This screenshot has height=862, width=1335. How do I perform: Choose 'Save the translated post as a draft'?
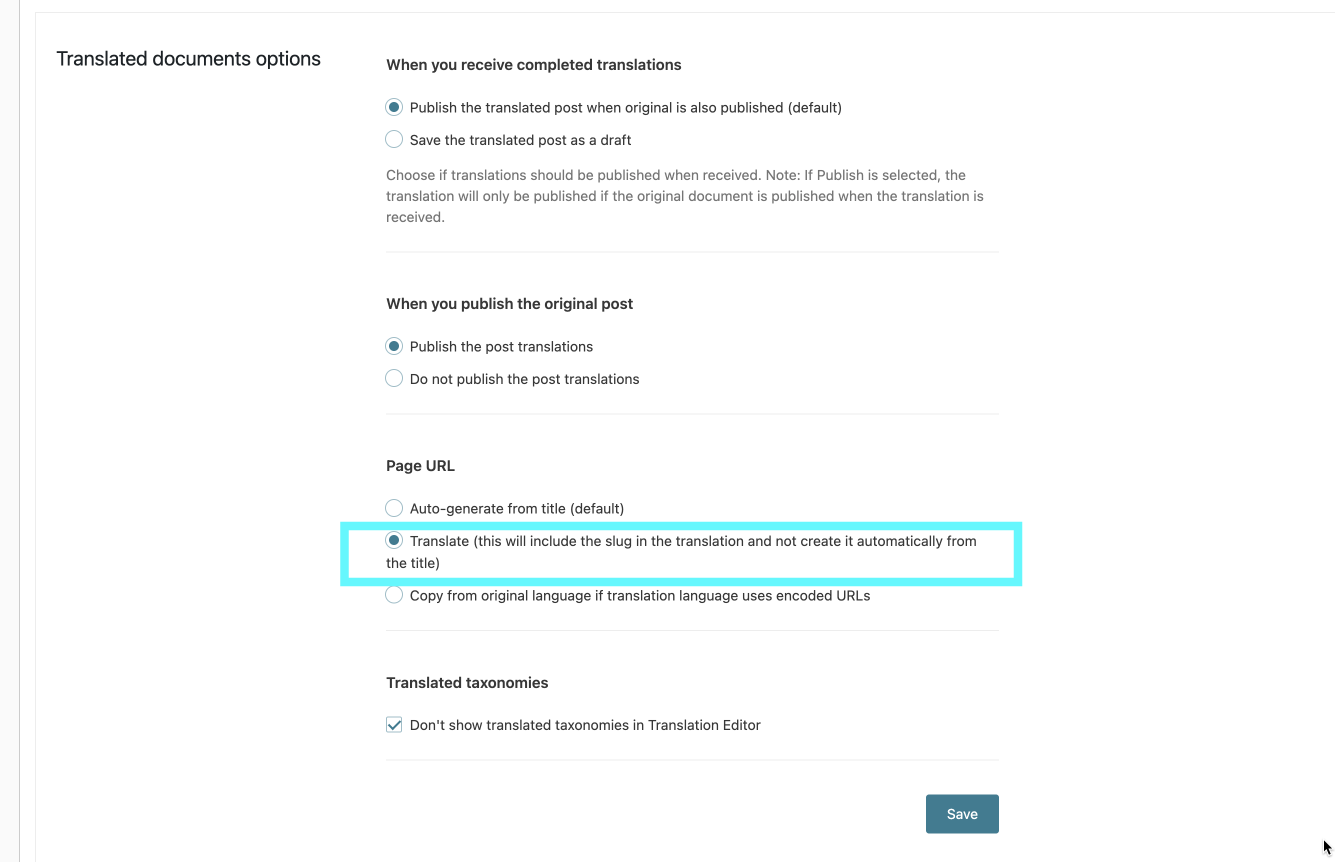394,140
